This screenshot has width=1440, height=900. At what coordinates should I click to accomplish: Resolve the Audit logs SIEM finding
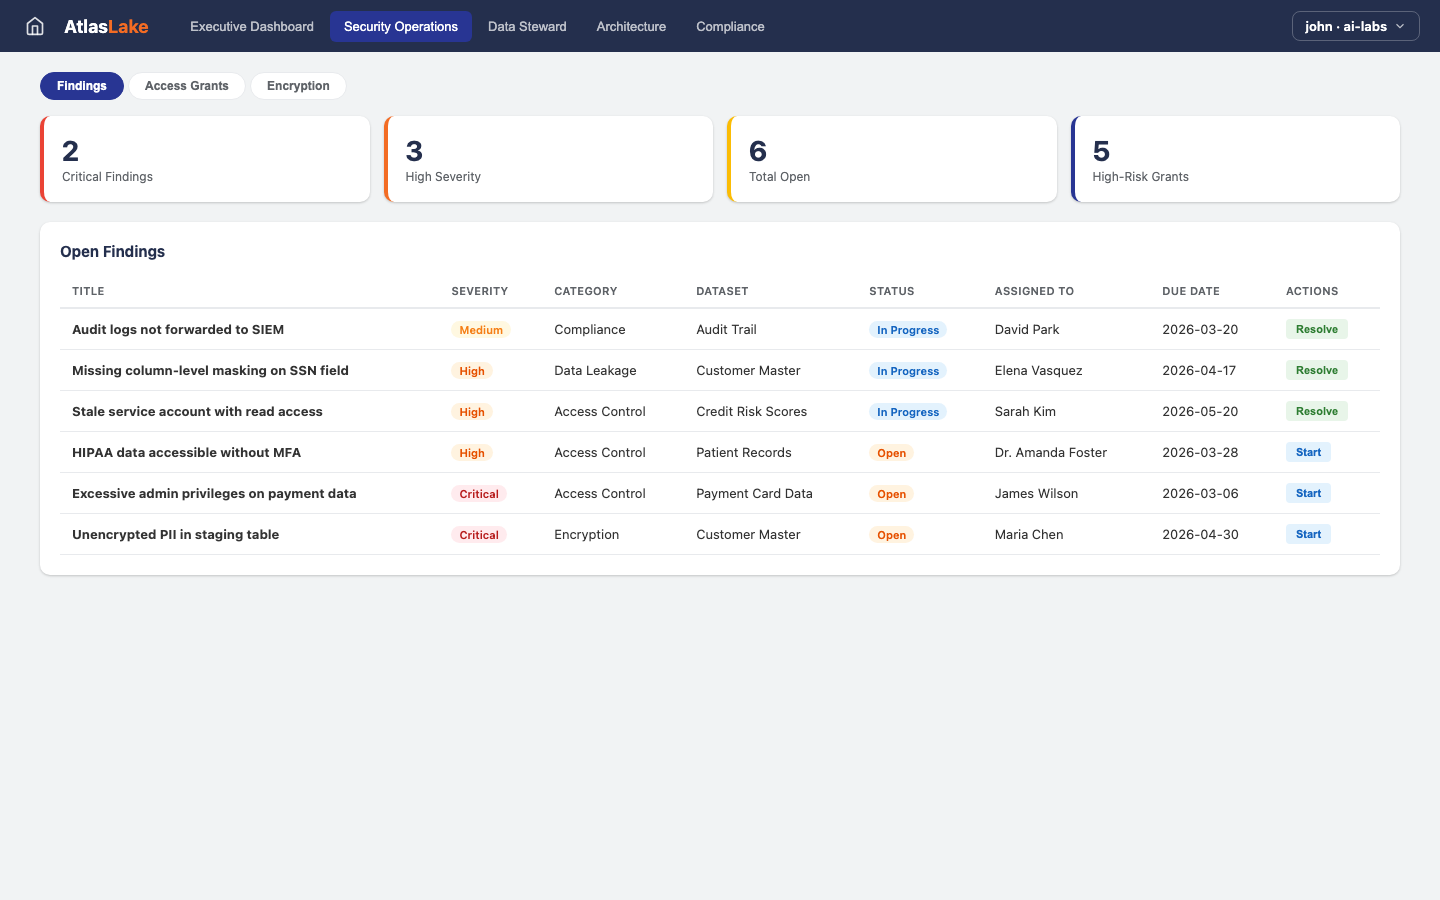tap(1316, 329)
